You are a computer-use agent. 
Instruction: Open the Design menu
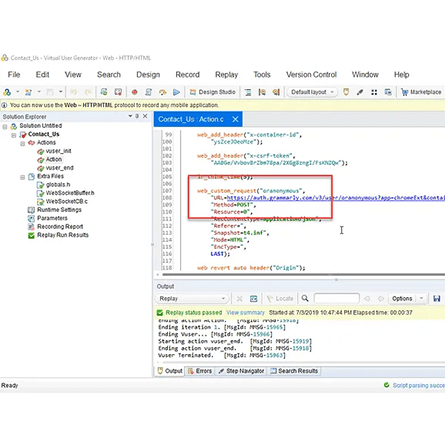pos(148,75)
